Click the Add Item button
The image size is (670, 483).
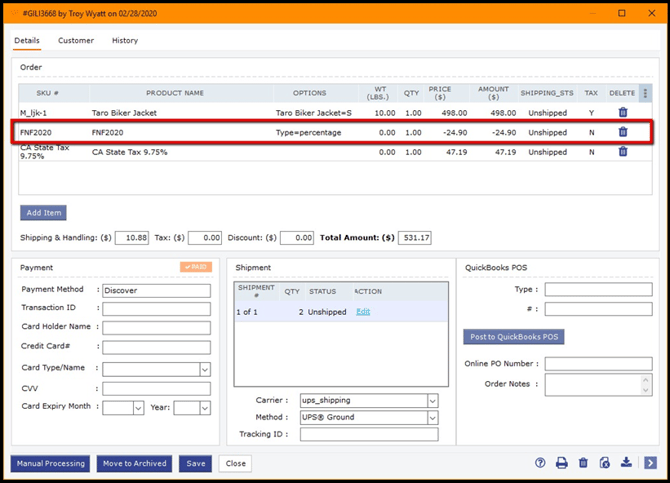coord(44,213)
